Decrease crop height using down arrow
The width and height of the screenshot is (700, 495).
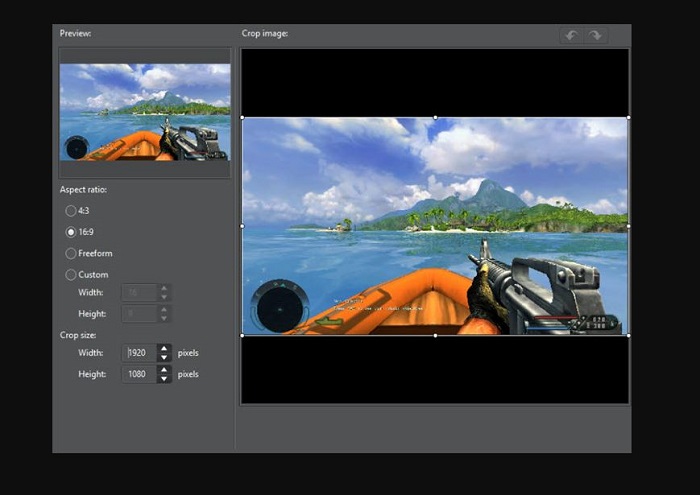[164, 379]
